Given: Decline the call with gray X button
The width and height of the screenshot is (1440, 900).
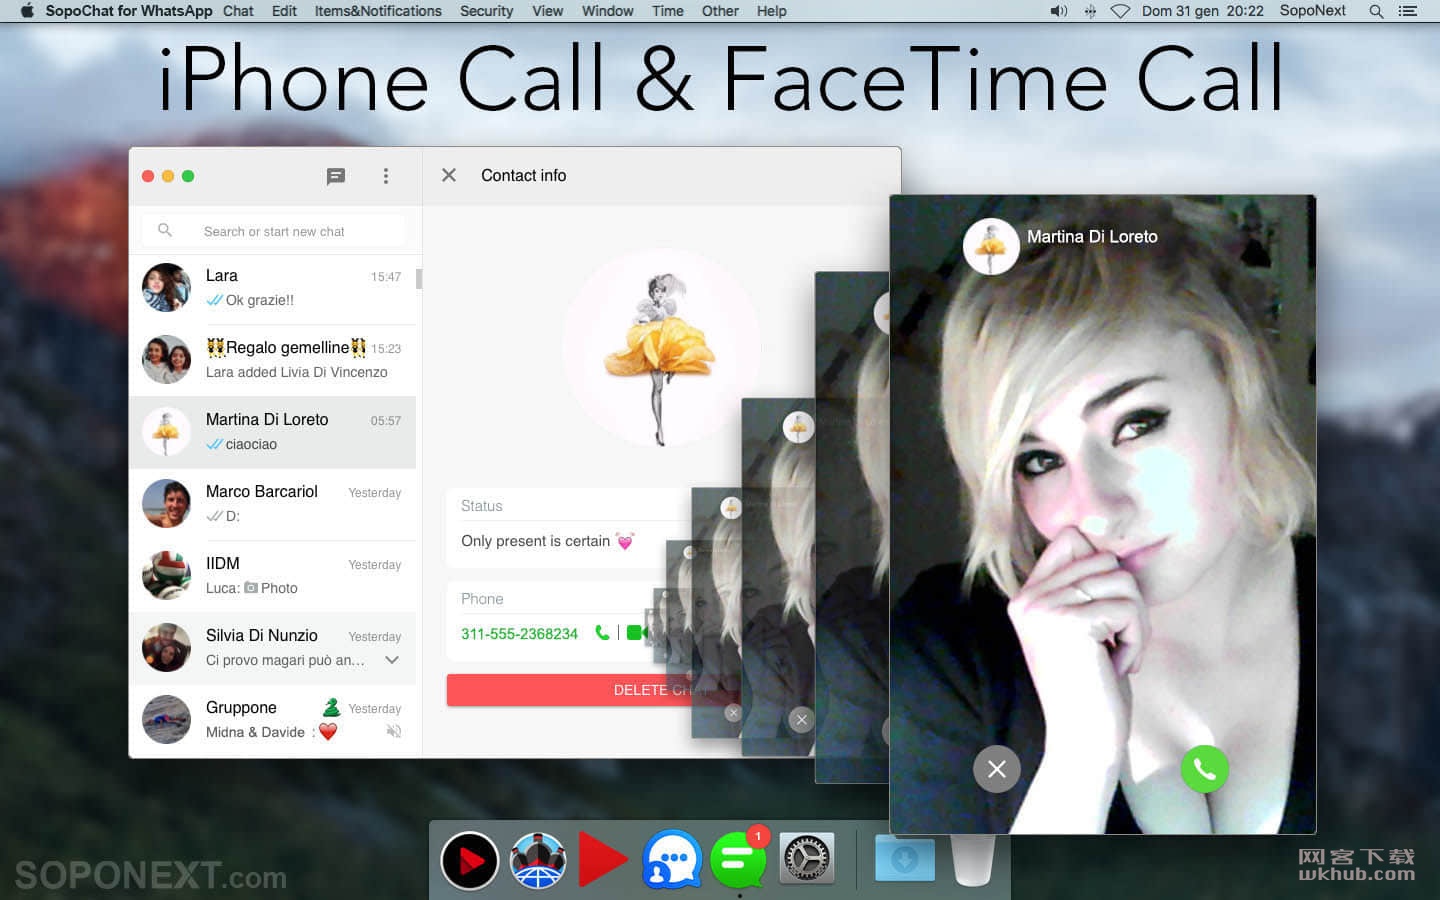Looking at the screenshot, I should (x=997, y=769).
